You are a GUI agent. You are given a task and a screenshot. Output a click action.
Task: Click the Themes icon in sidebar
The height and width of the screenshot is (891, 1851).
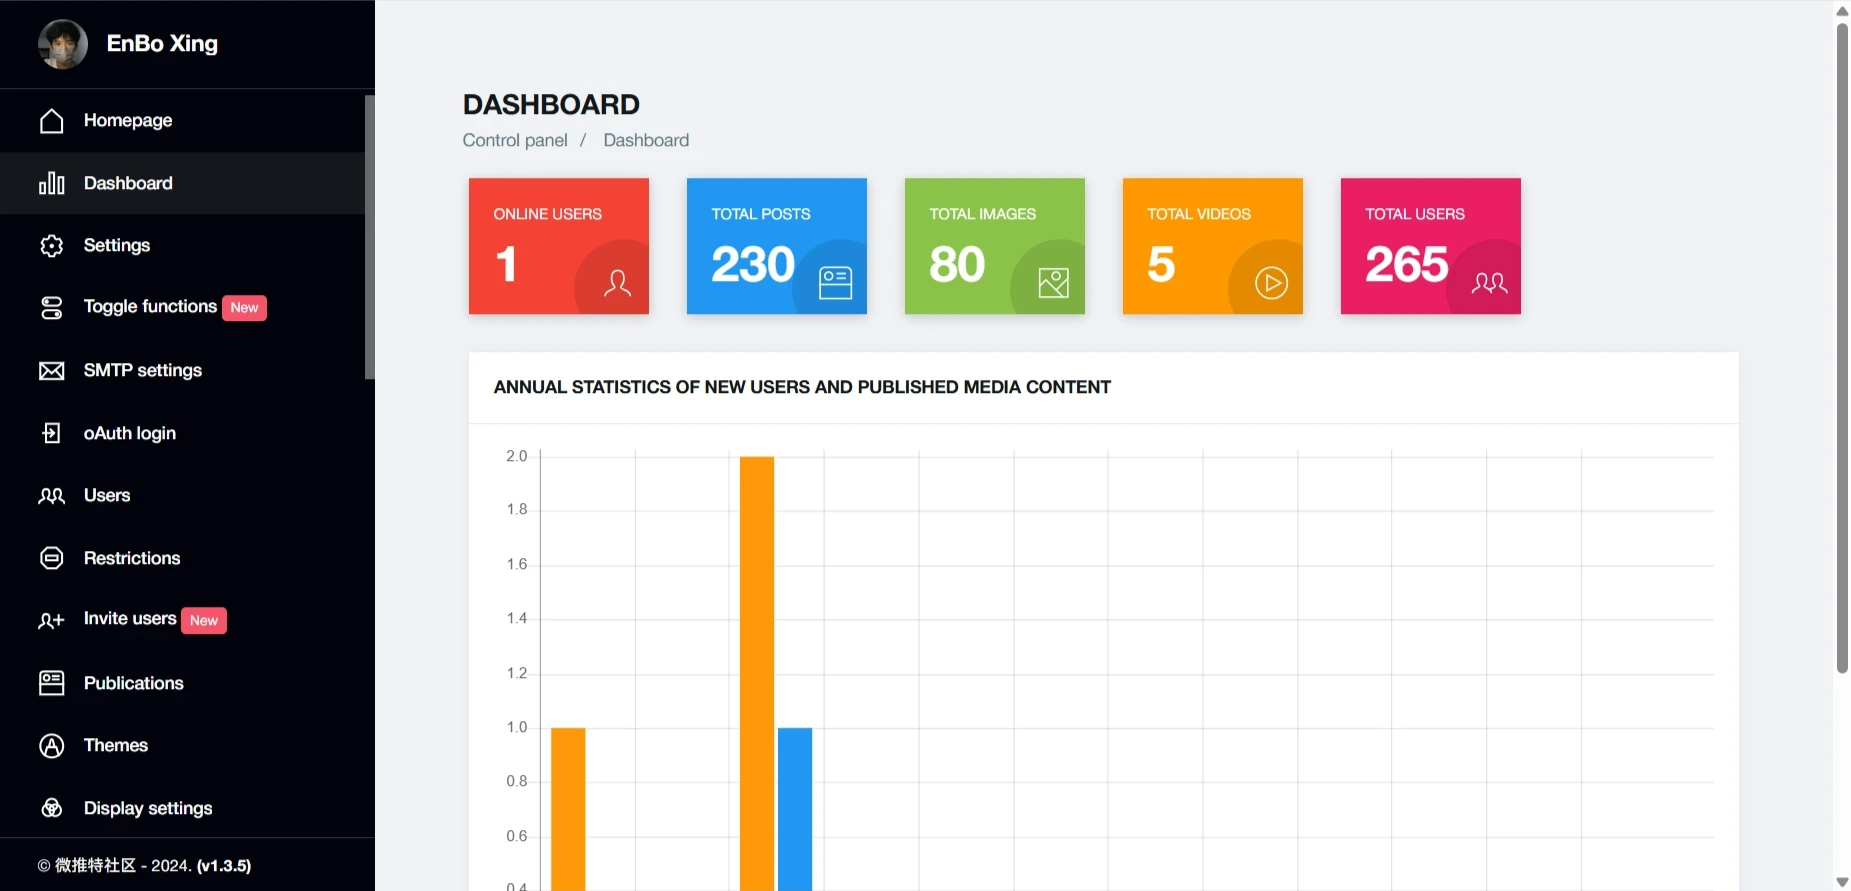pyautogui.click(x=51, y=746)
